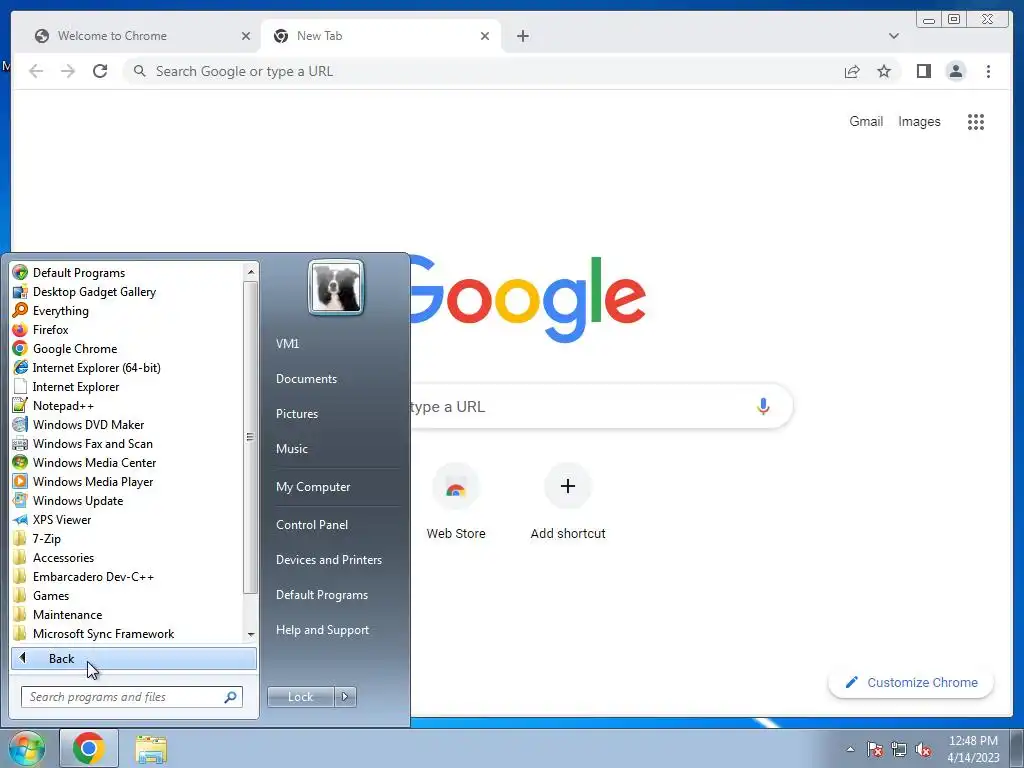Open Default Programs from the program list
Screen dimensions: 1024x768
tap(78, 273)
